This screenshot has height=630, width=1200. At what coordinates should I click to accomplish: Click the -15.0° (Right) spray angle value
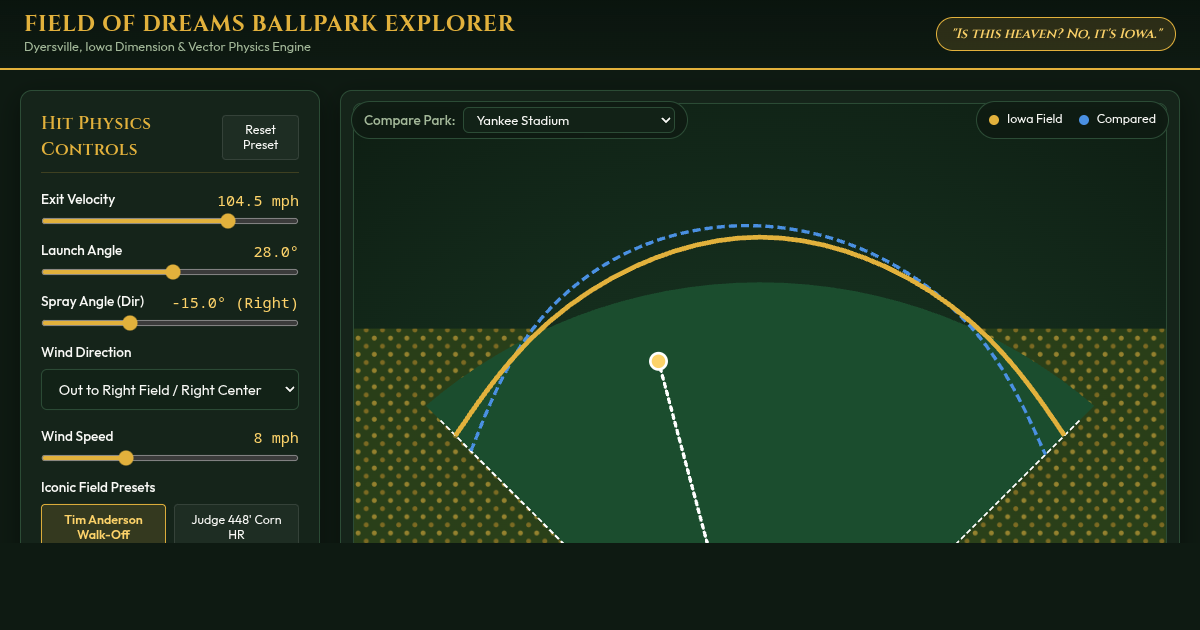235,303
